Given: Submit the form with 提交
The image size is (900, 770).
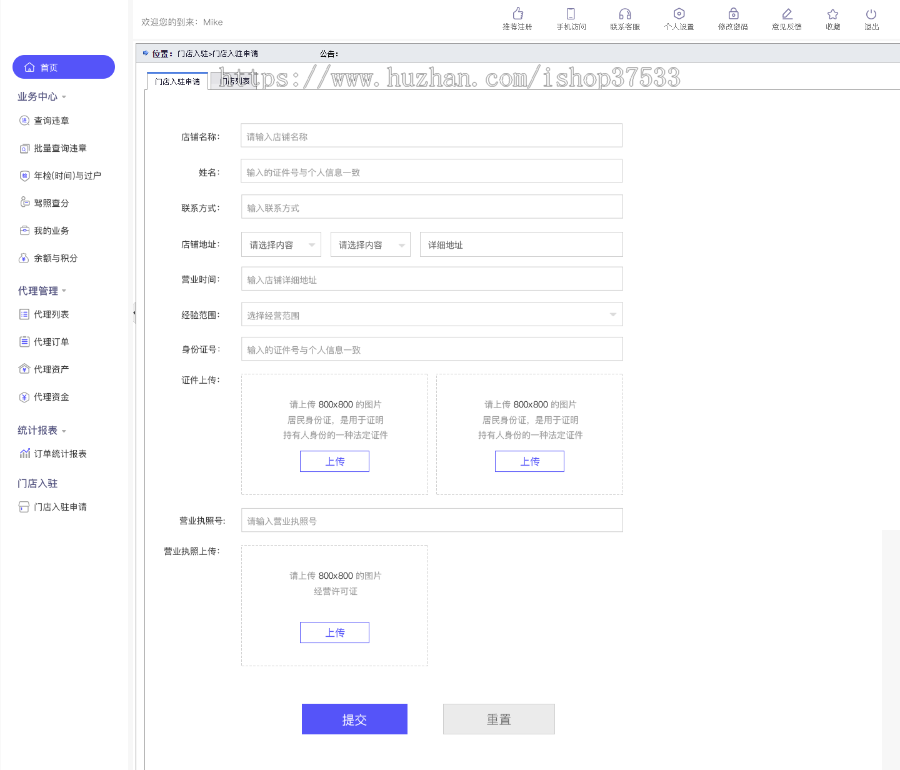Looking at the screenshot, I should pos(355,719).
